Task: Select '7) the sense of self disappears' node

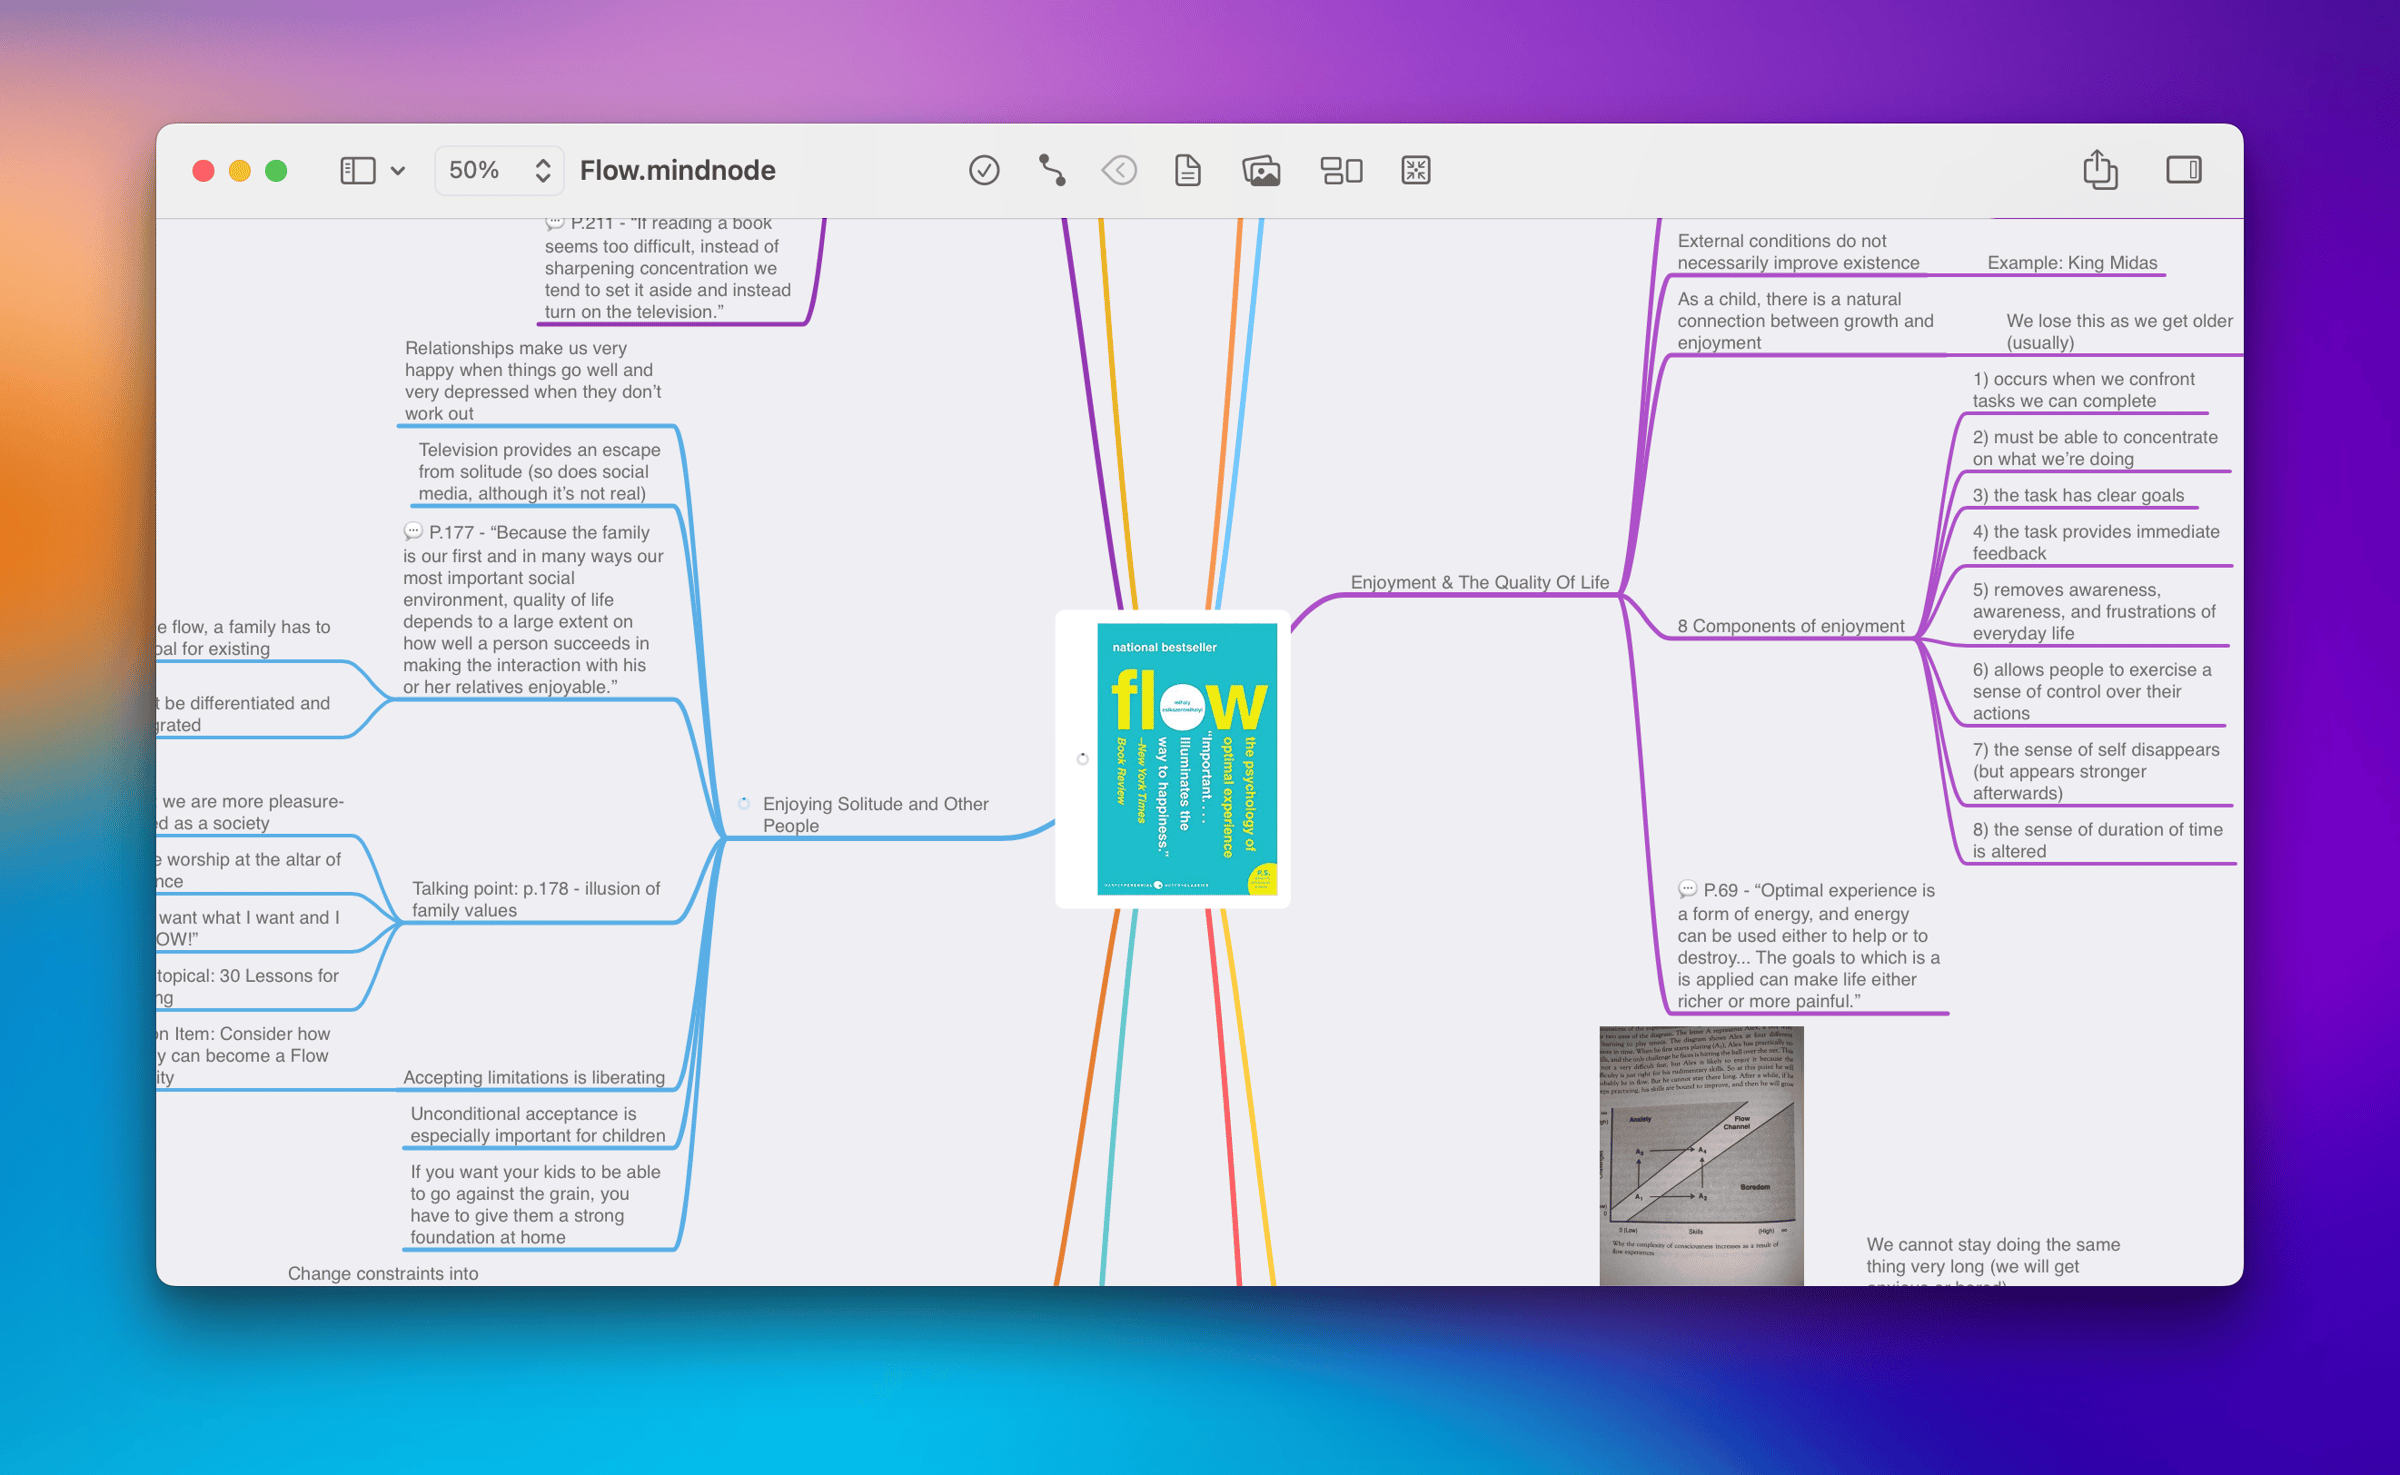Action: click(2095, 771)
